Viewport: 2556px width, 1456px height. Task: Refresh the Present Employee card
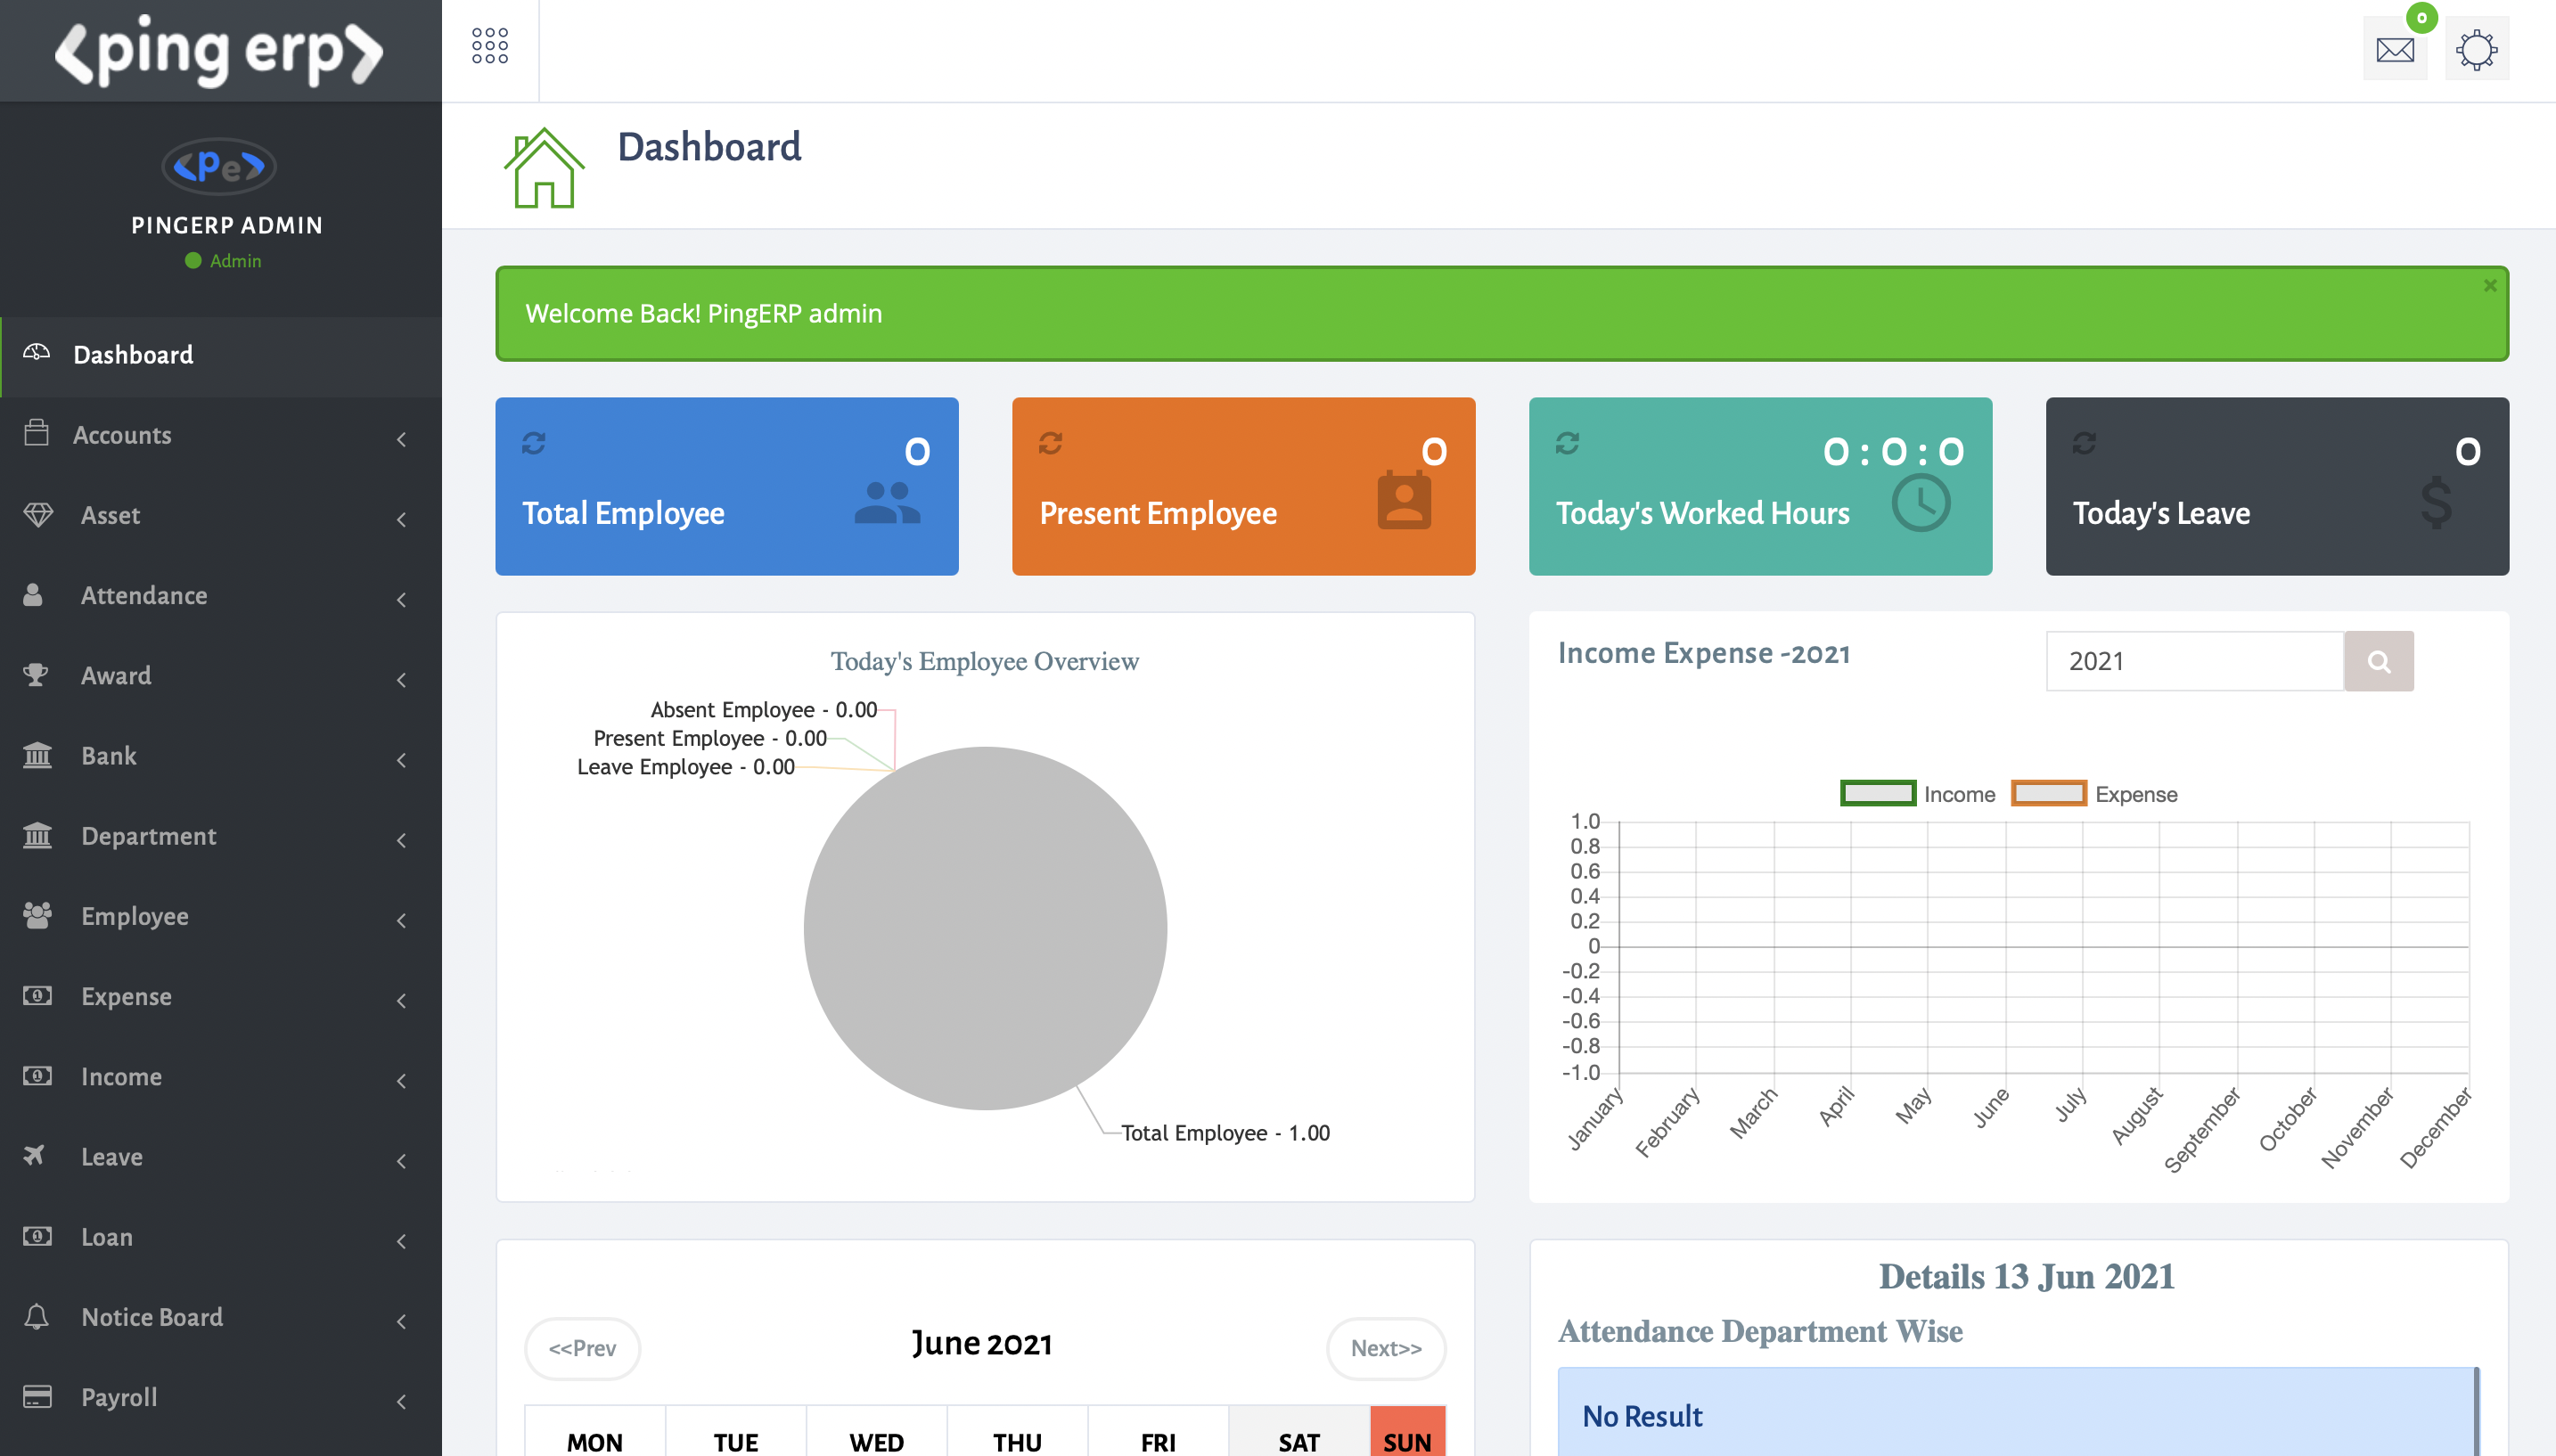pyautogui.click(x=1050, y=443)
